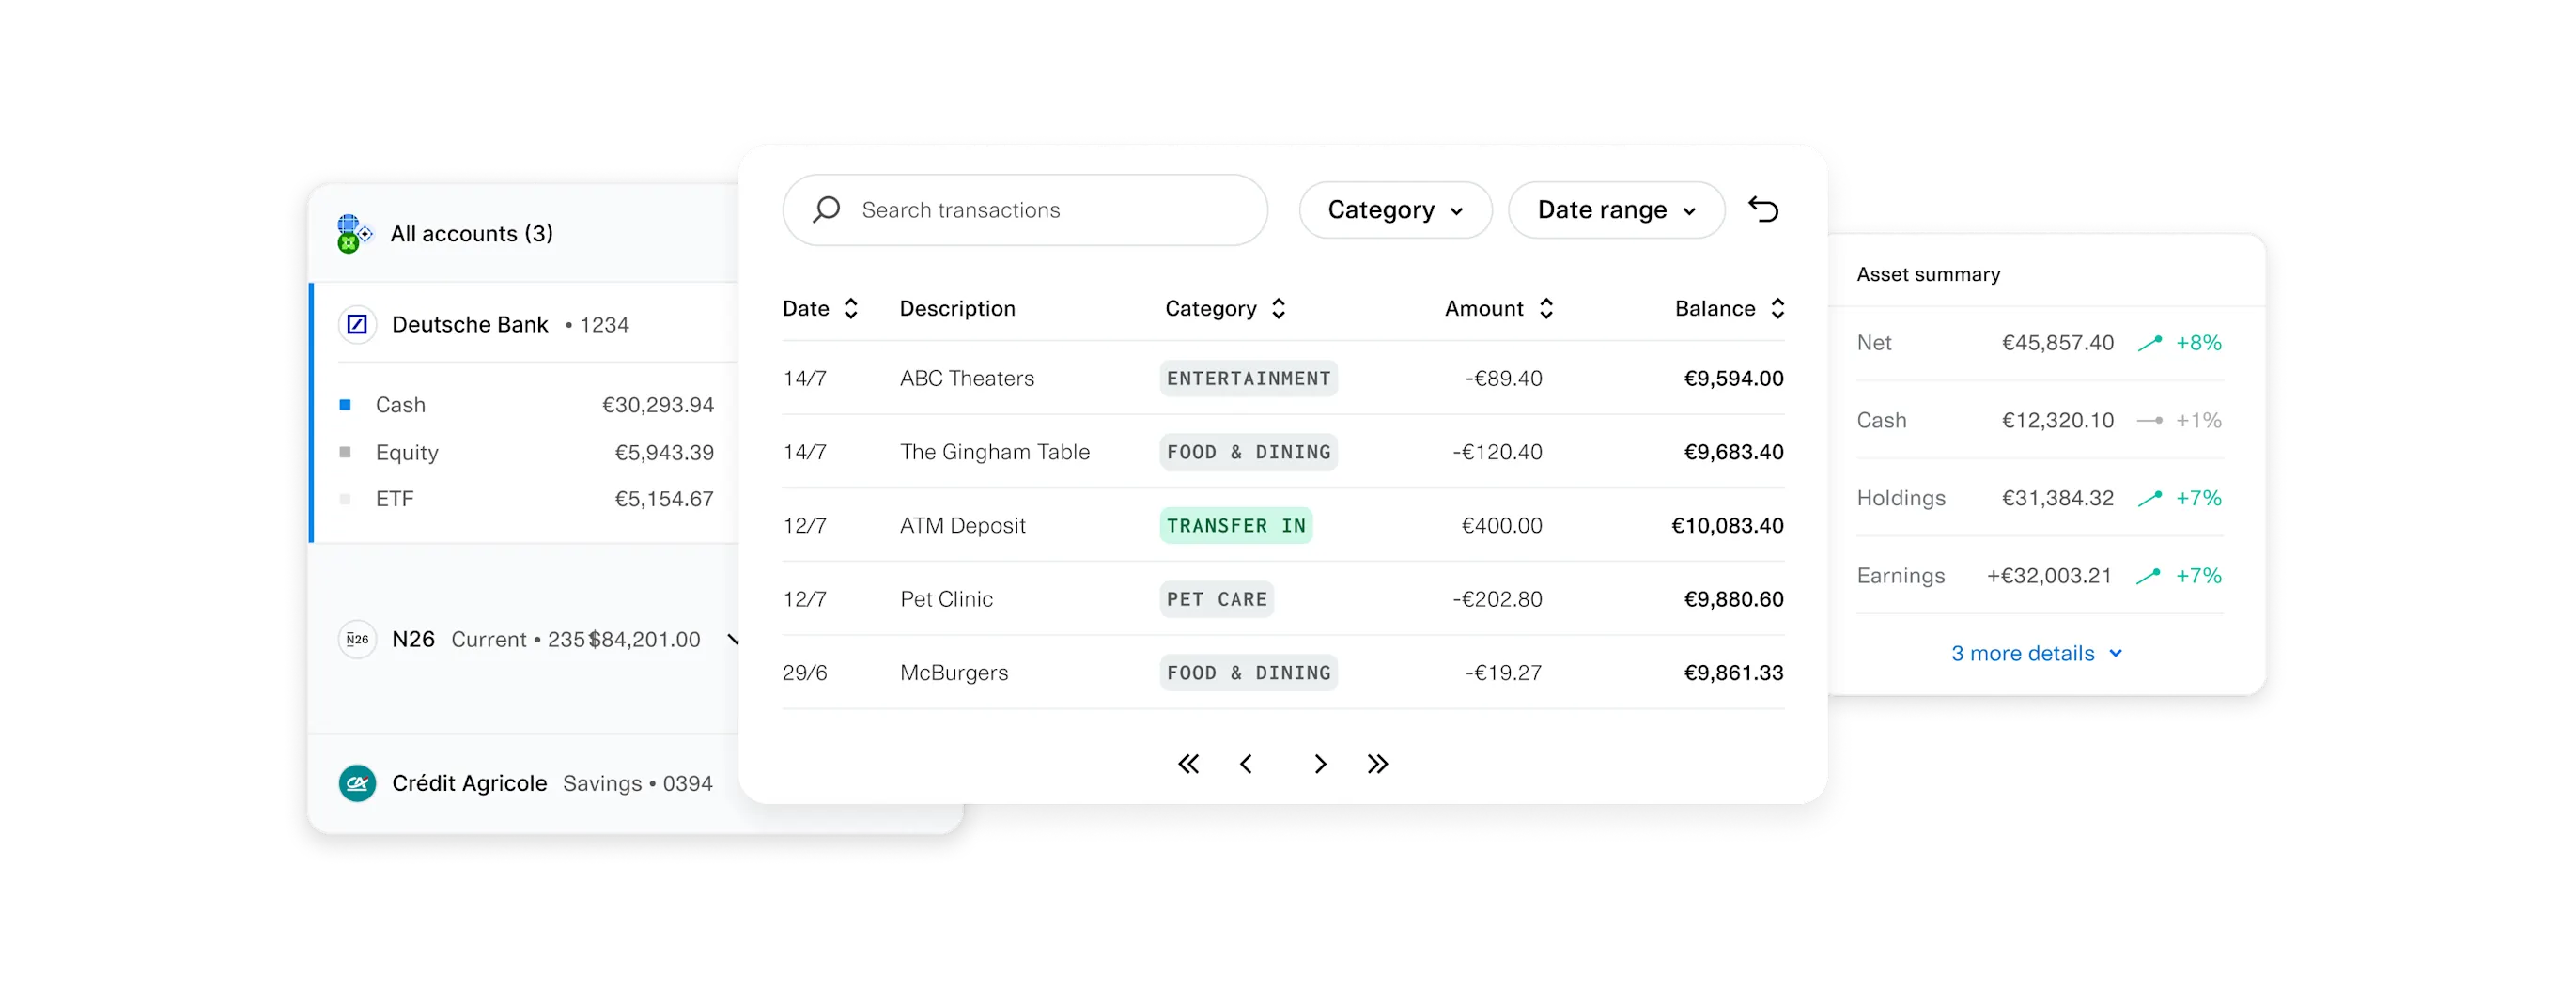Go to the next page of transactions
This screenshot has width=2576, height=990.
click(x=1320, y=764)
